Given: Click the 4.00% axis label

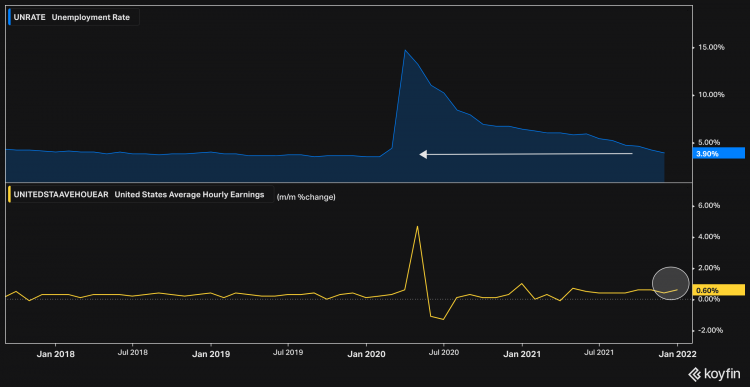Looking at the screenshot, I should click(709, 237).
